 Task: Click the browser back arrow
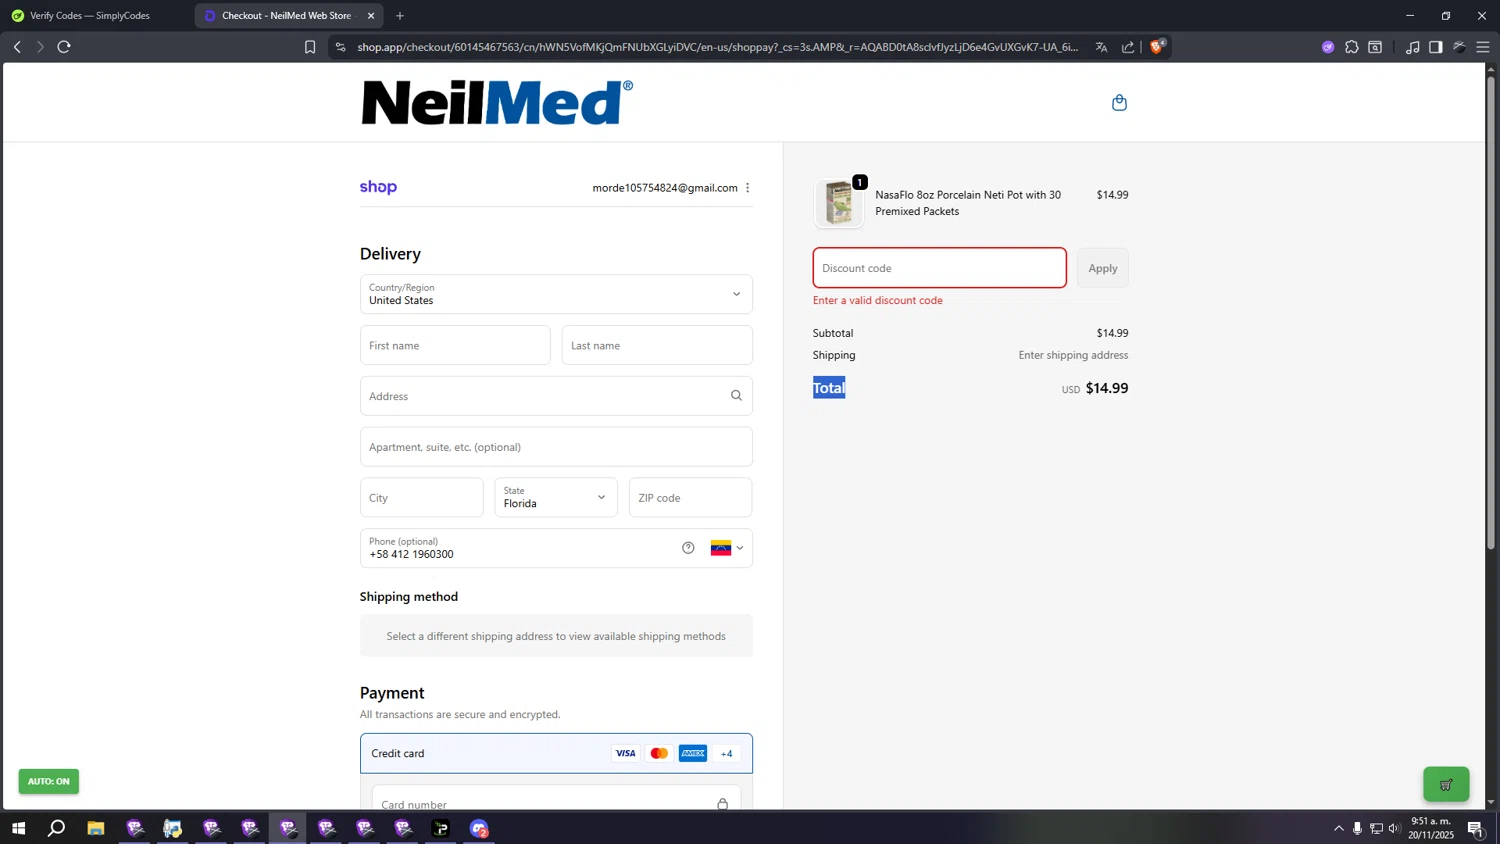pos(17,47)
